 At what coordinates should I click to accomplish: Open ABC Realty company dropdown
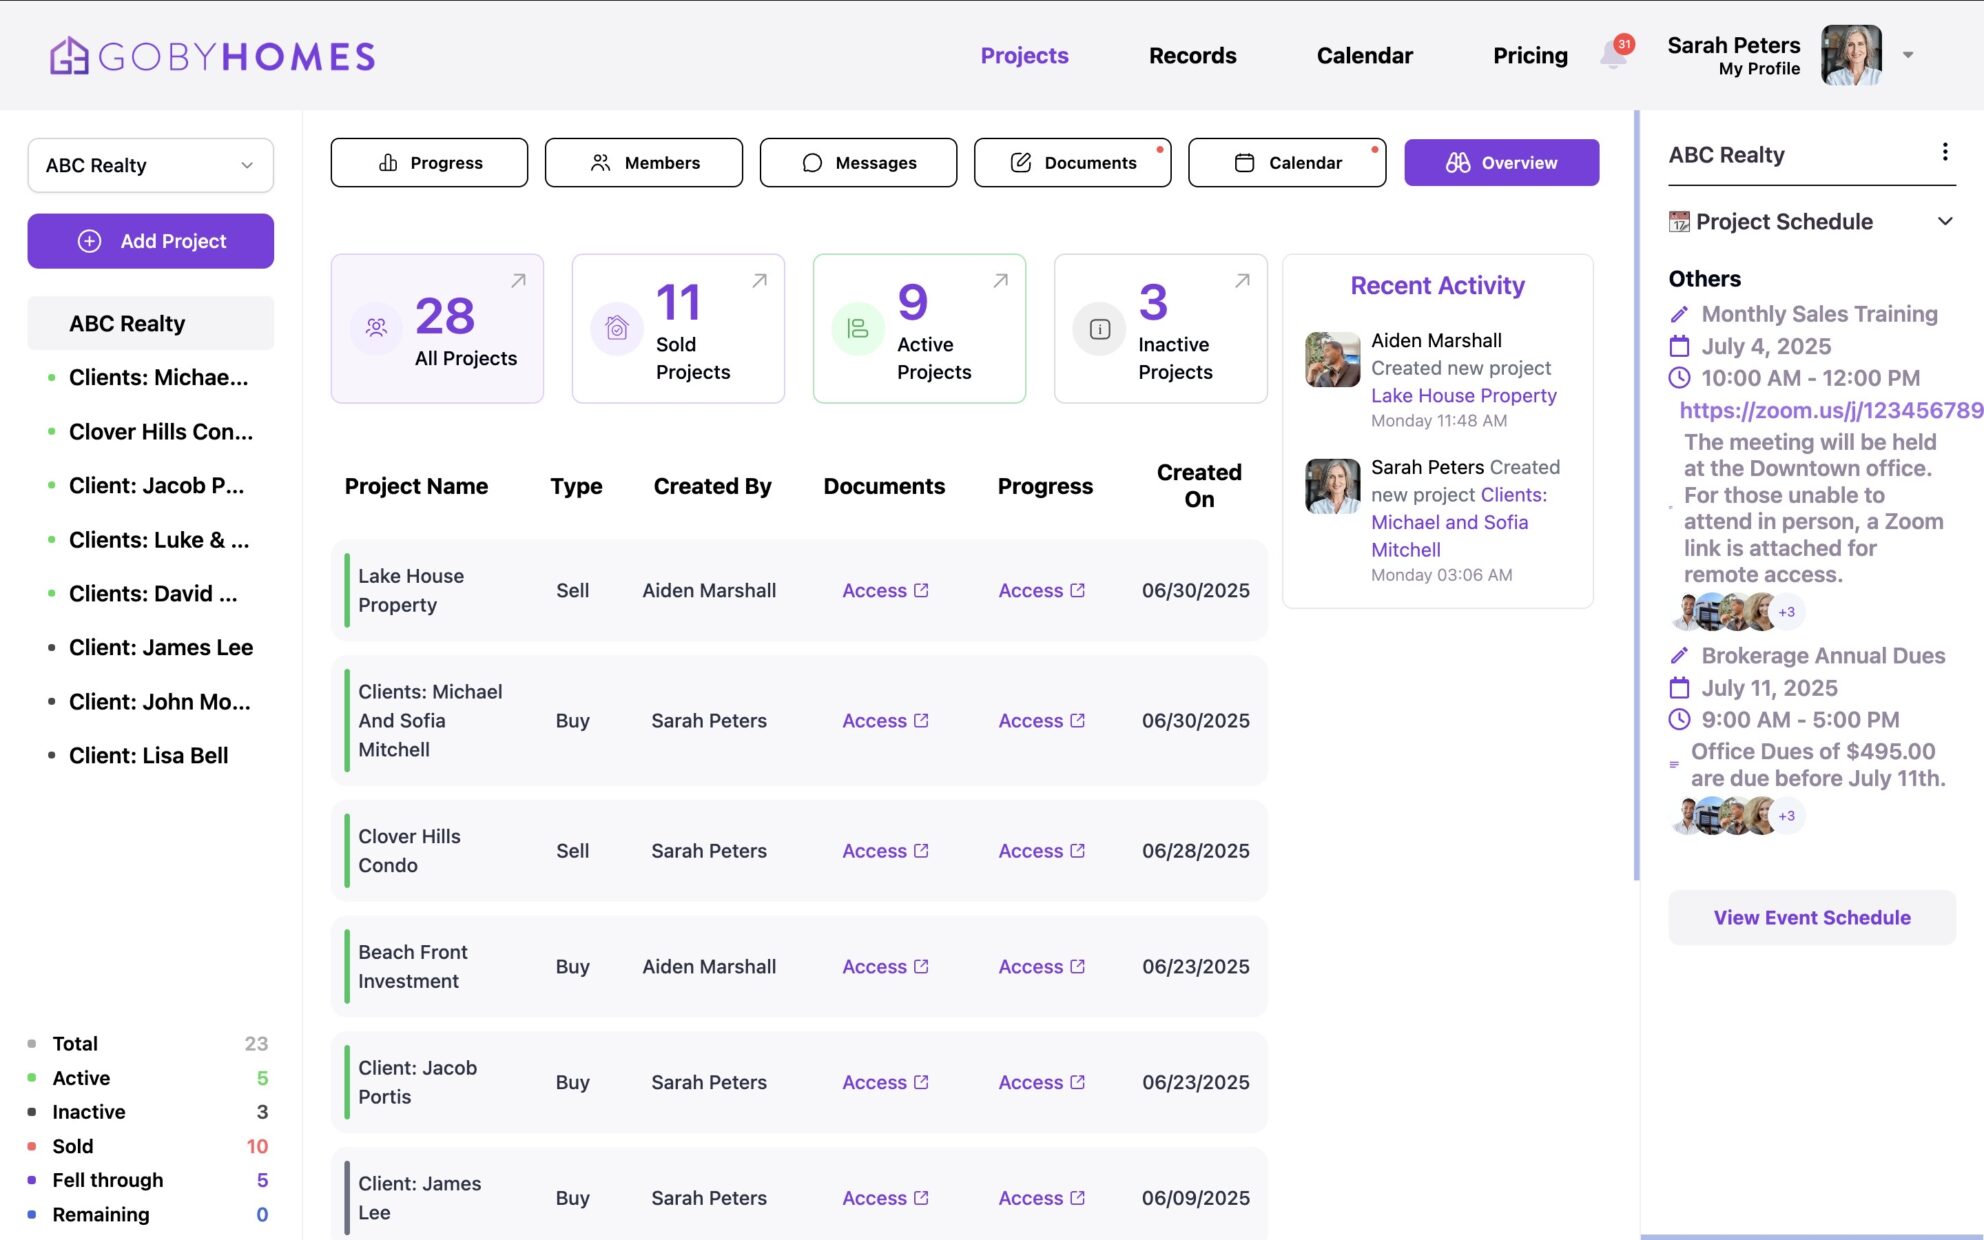click(x=150, y=165)
